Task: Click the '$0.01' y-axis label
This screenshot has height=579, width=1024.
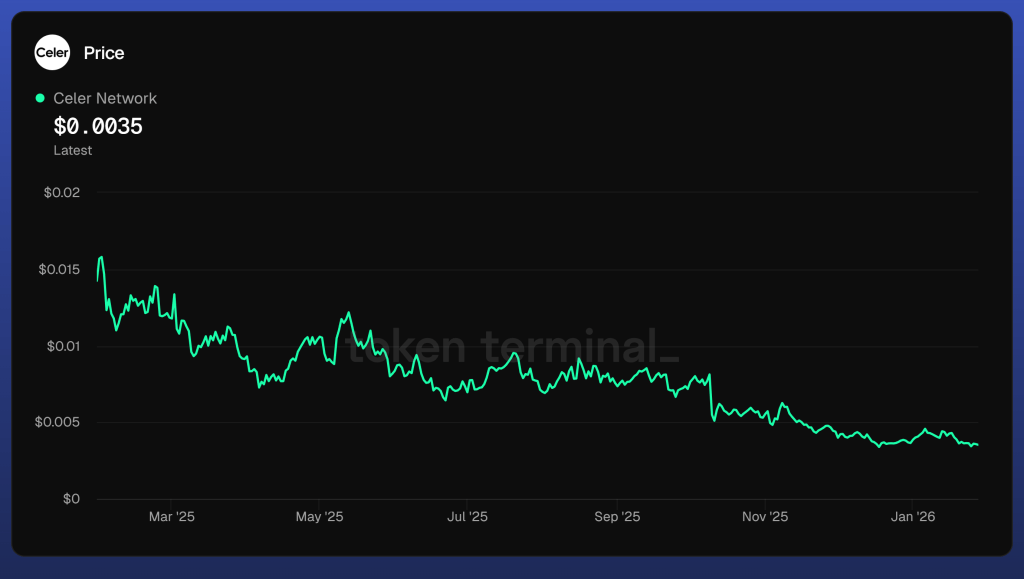Action: [63, 346]
